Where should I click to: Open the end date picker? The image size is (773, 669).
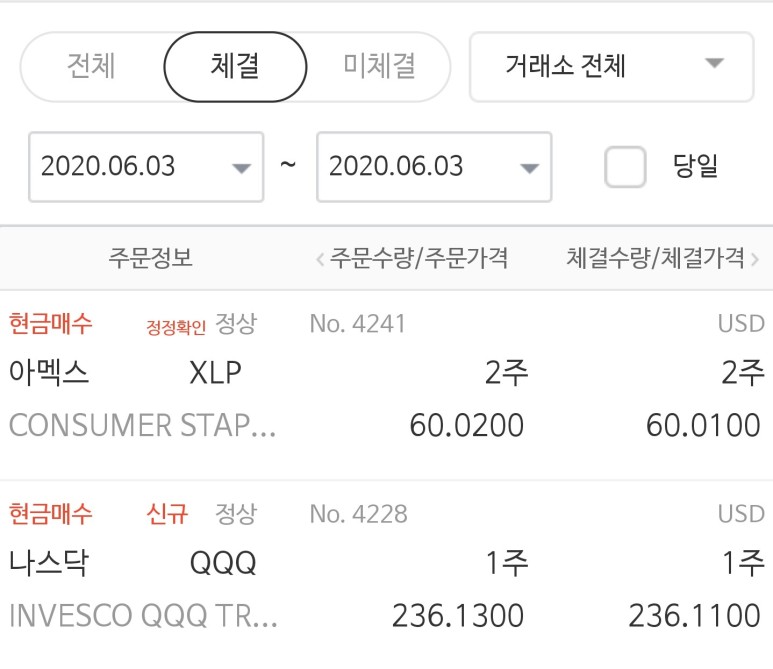coord(434,167)
